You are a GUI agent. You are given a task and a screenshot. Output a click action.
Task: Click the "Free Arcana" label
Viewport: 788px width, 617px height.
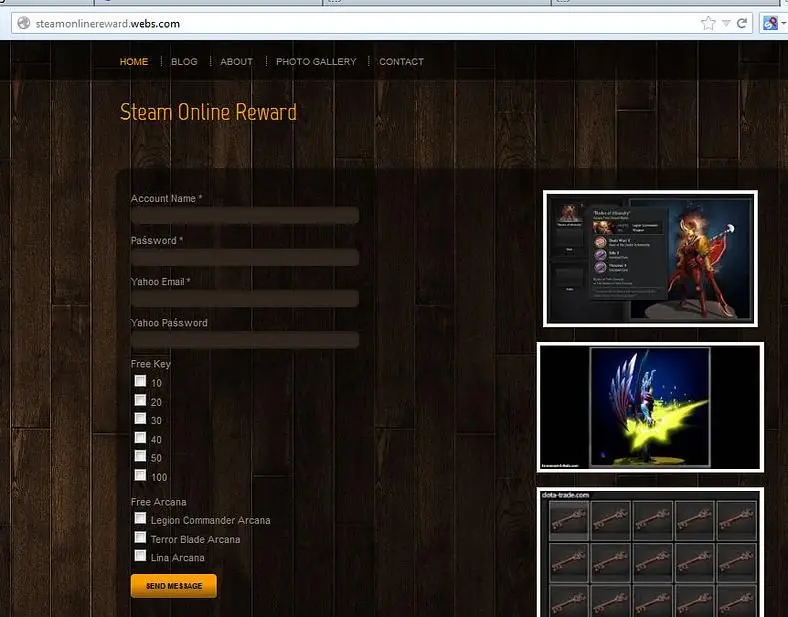coord(158,502)
